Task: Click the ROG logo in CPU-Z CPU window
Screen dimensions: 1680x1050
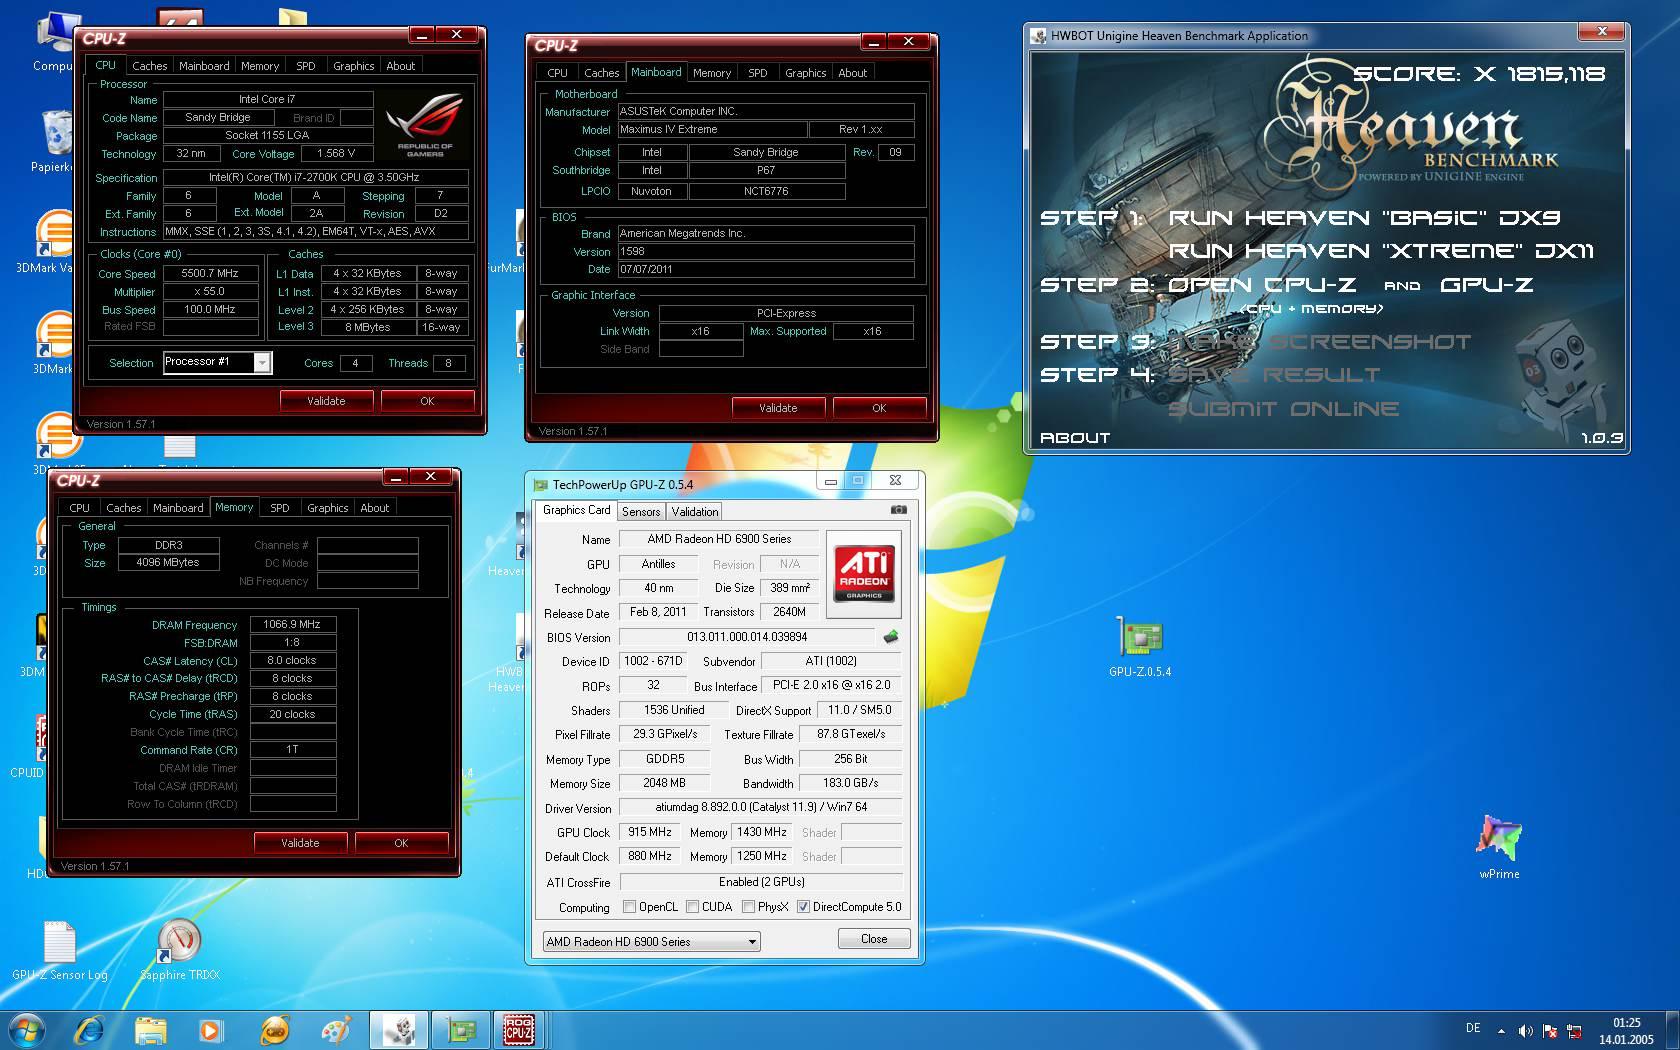Action: click(424, 124)
